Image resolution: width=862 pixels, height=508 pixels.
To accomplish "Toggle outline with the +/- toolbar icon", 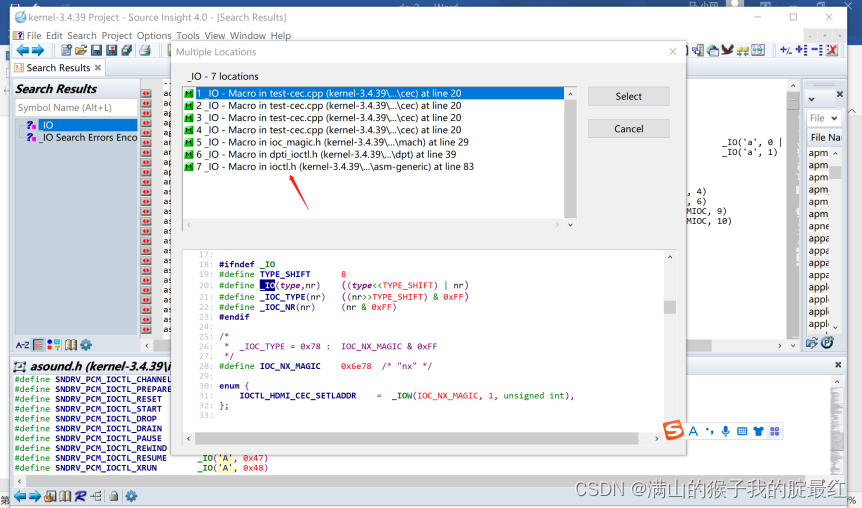I will [786, 50].
